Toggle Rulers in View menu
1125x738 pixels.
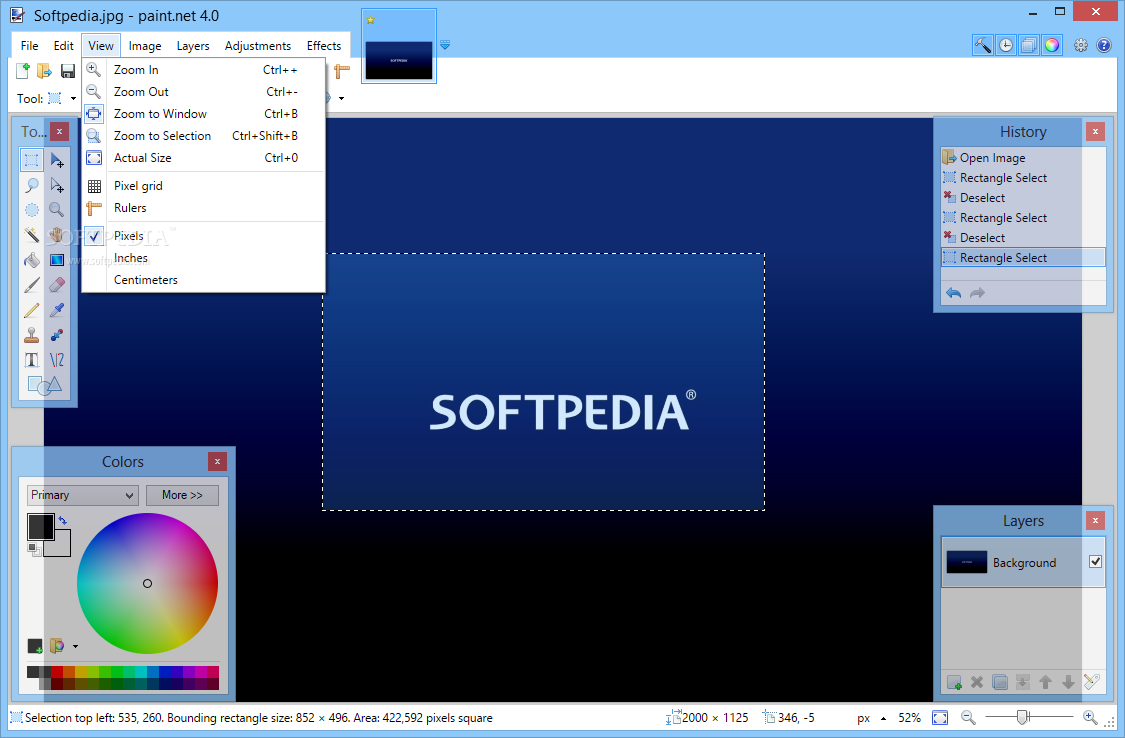click(x=204, y=208)
